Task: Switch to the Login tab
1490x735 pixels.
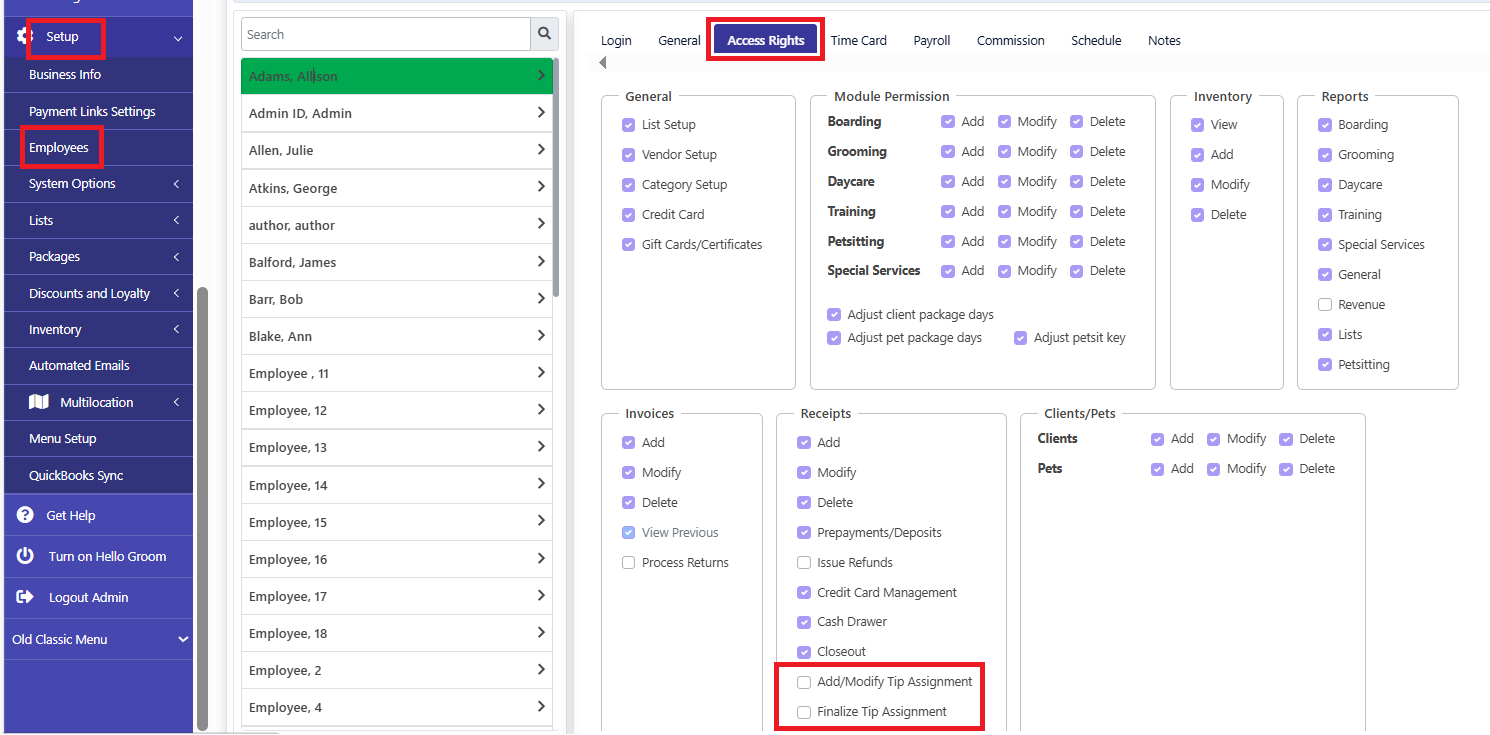Action: [616, 40]
